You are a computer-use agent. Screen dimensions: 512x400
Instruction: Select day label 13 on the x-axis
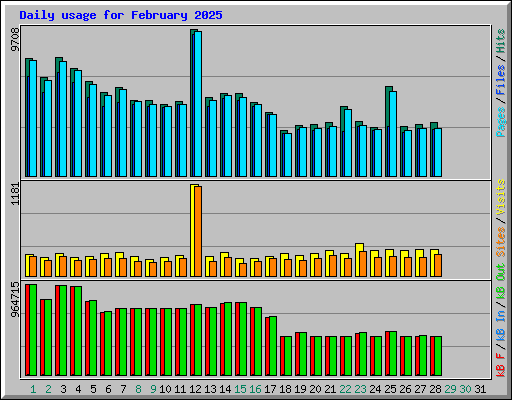[x=210, y=389]
